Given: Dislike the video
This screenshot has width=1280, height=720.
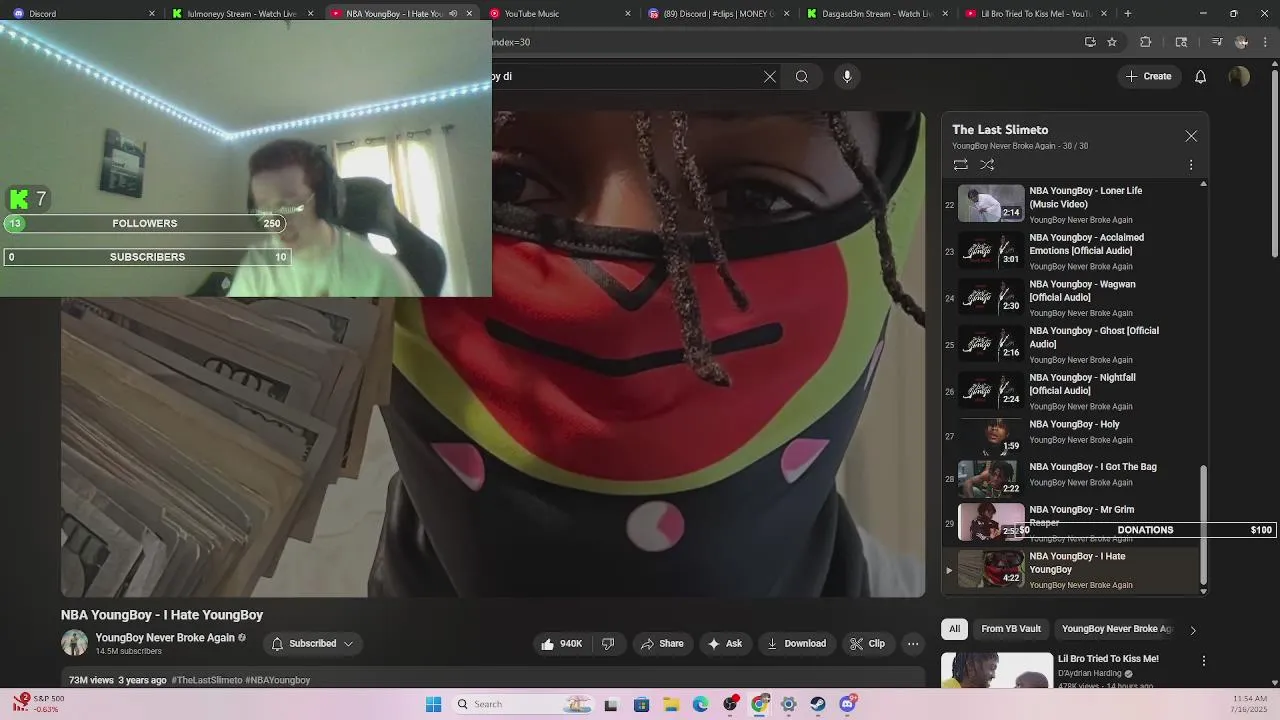Looking at the screenshot, I should (x=608, y=644).
